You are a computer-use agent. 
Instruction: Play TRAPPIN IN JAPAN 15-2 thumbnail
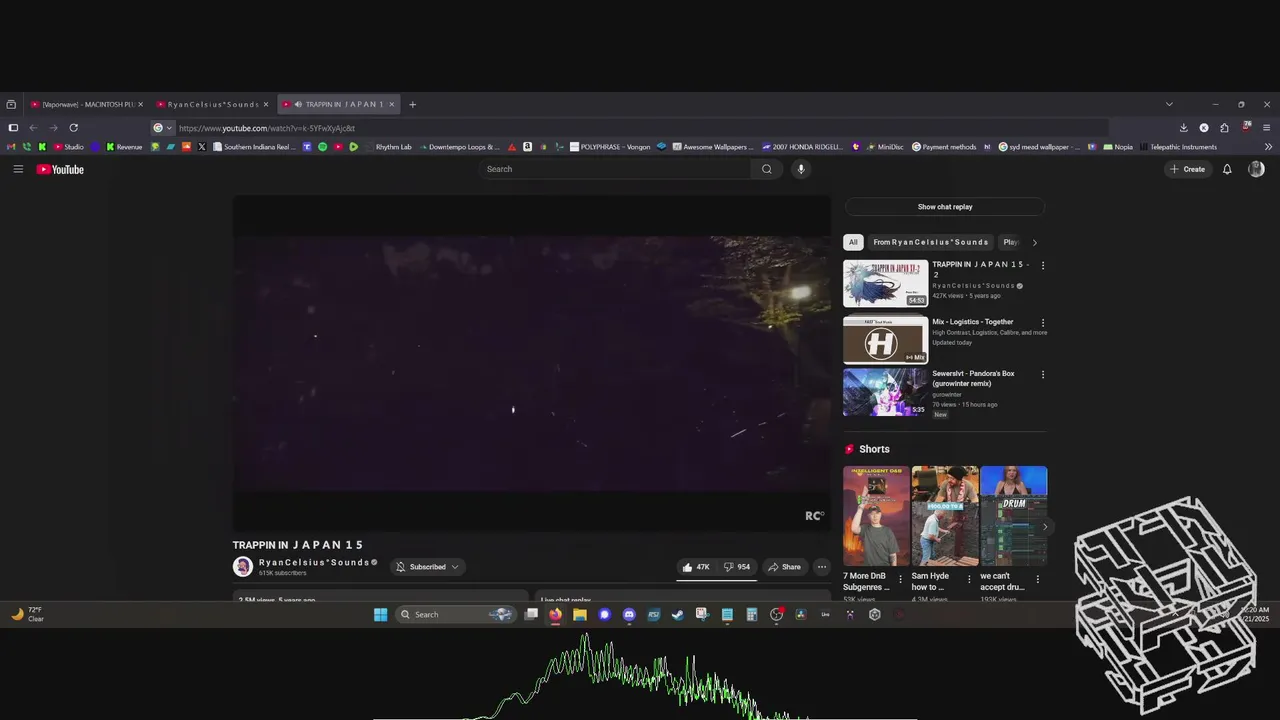(885, 283)
